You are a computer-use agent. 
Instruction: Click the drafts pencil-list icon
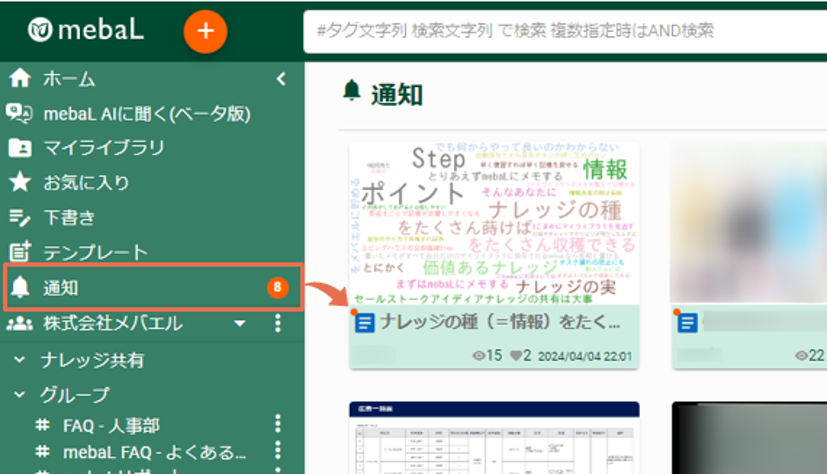point(20,217)
